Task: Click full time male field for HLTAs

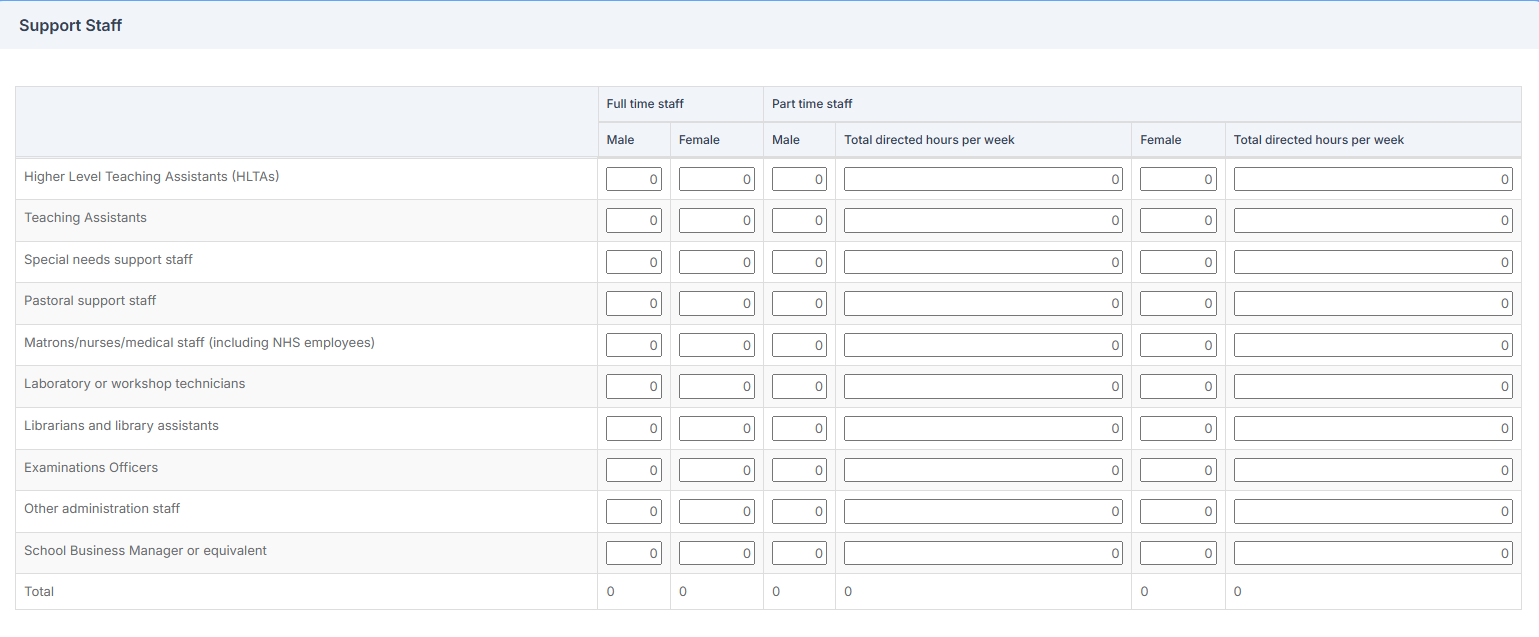Action: click(x=633, y=179)
